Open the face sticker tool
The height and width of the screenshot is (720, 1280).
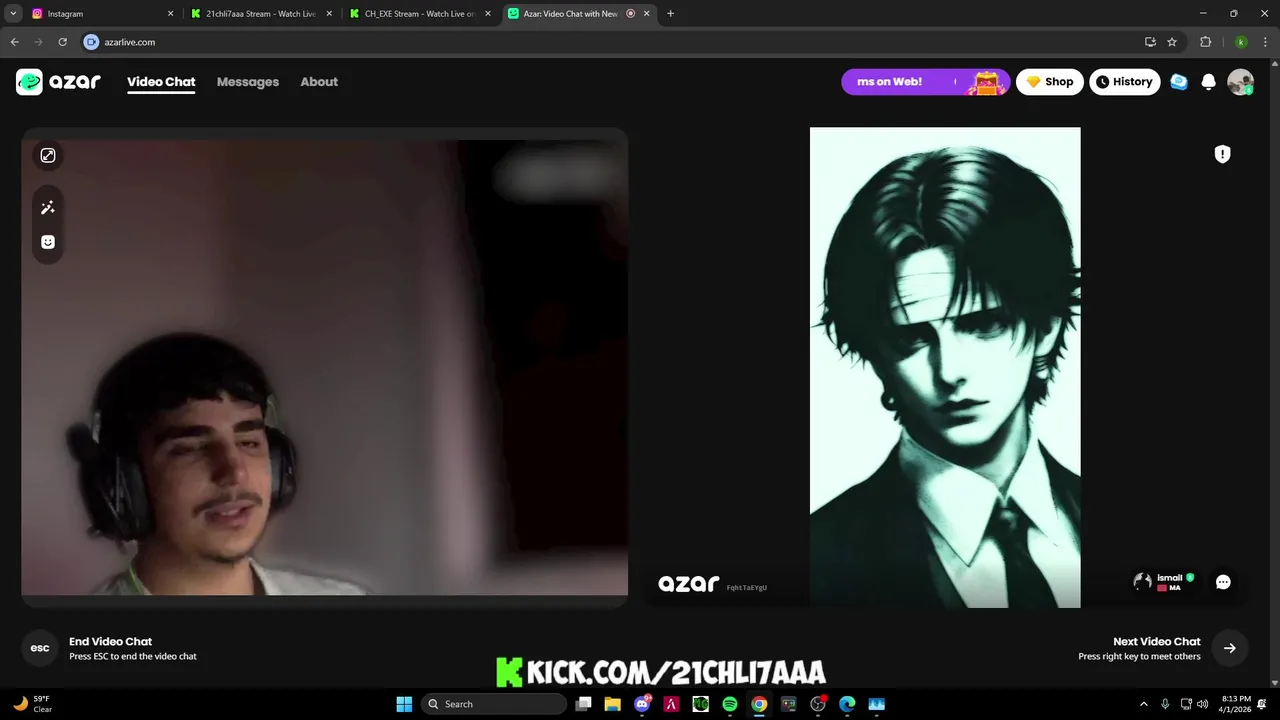click(48, 242)
